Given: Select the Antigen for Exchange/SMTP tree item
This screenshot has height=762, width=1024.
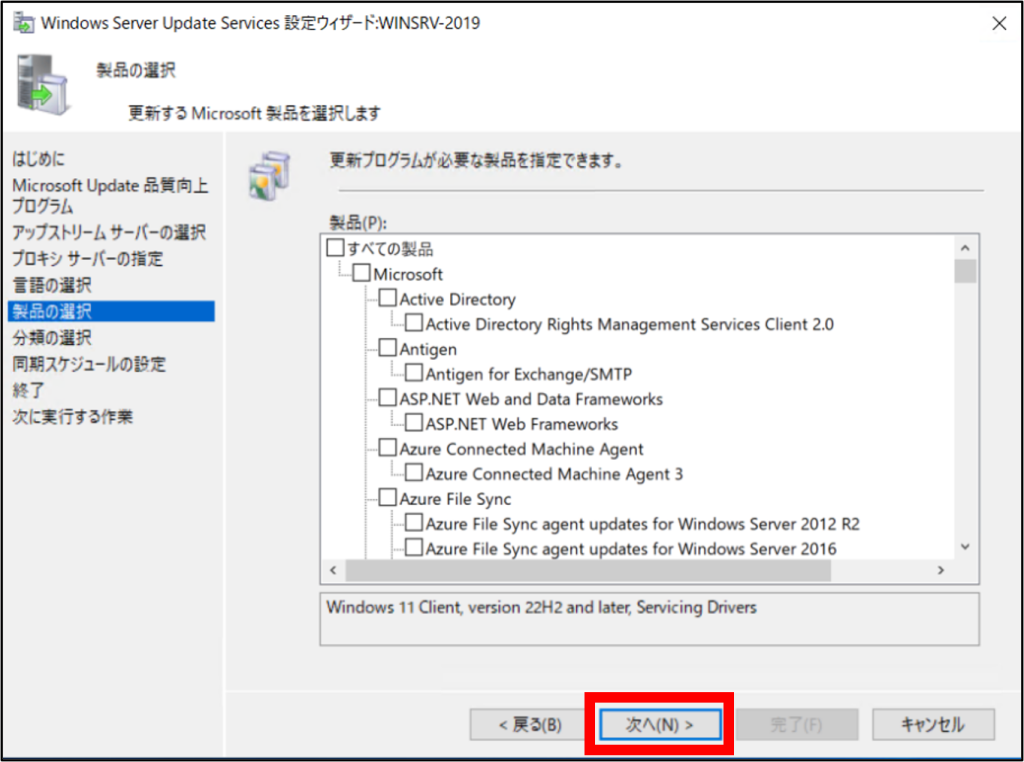Looking at the screenshot, I should pos(529,374).
